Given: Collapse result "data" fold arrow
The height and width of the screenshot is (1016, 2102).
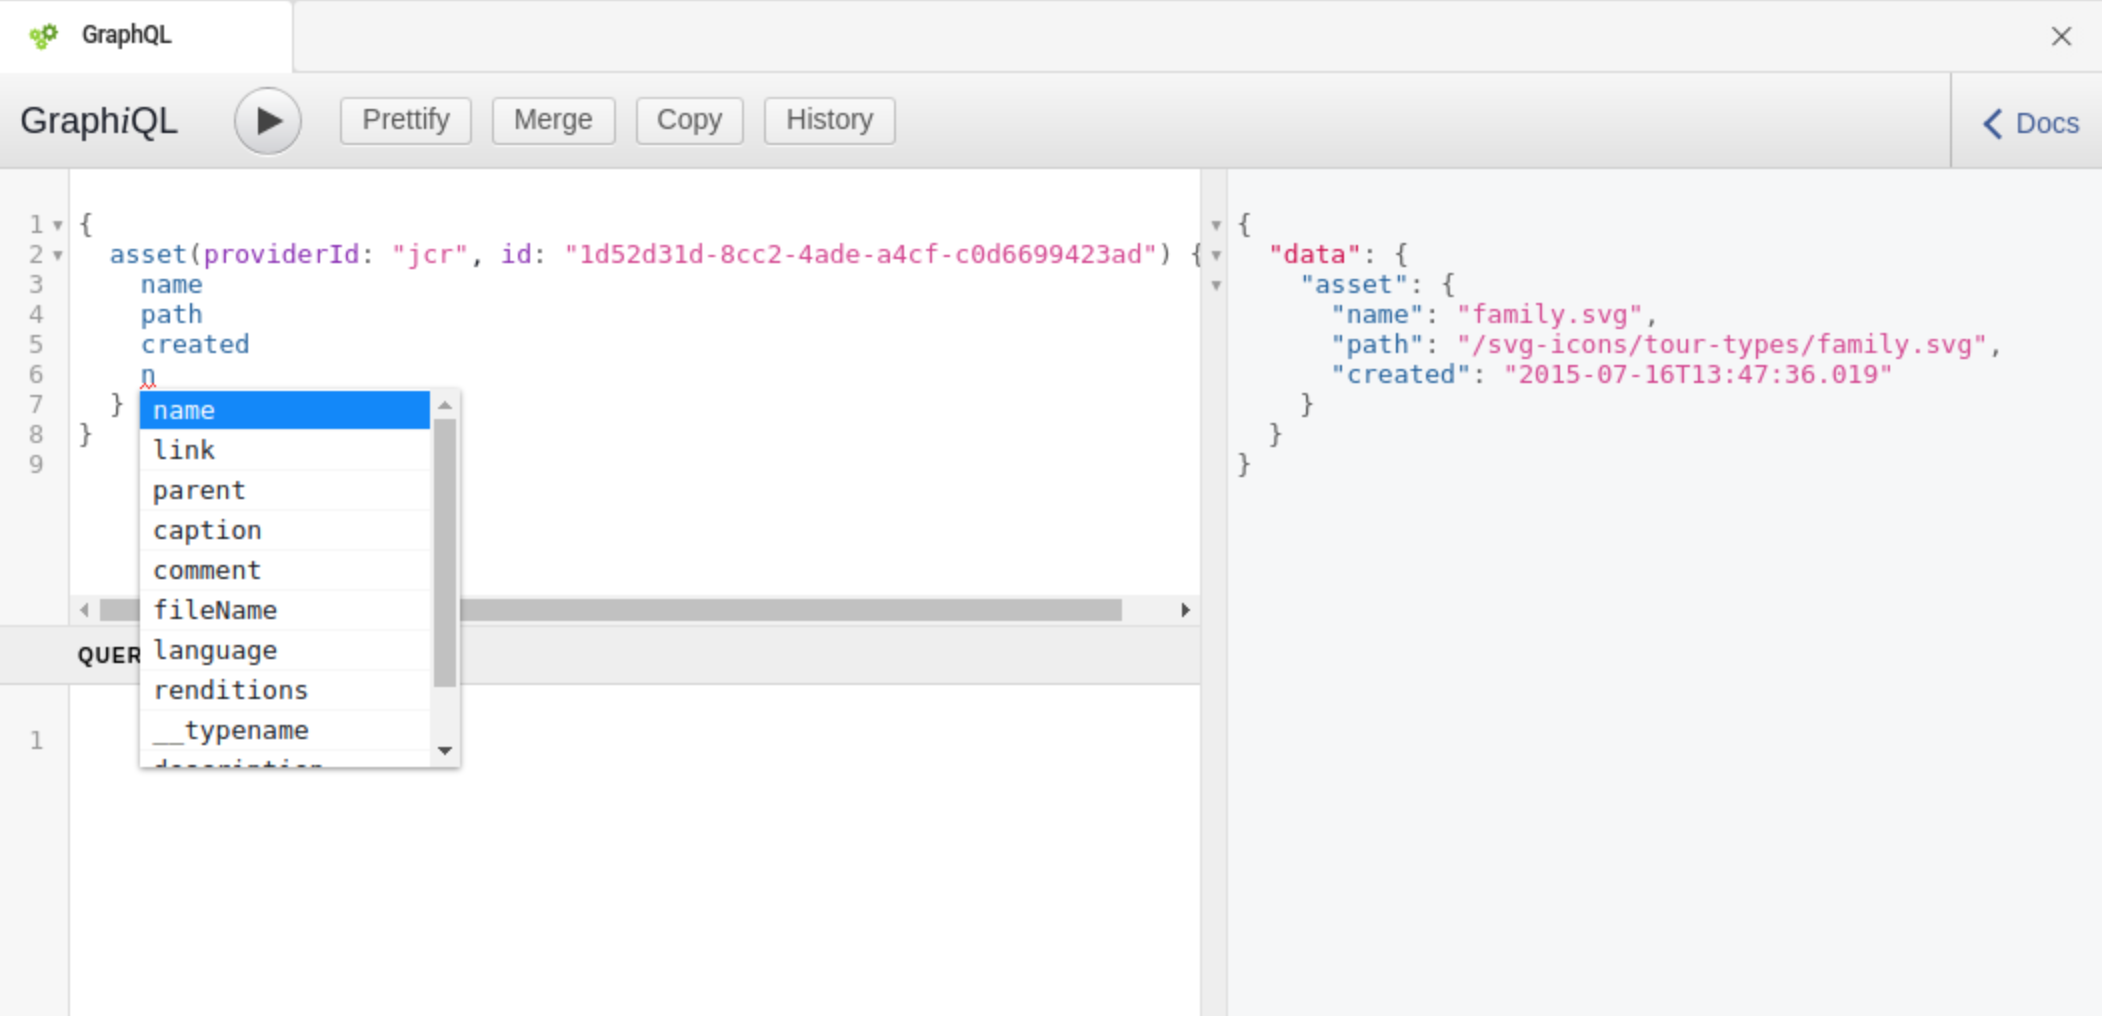Looking at the screenshot, I should (1216, 256).
